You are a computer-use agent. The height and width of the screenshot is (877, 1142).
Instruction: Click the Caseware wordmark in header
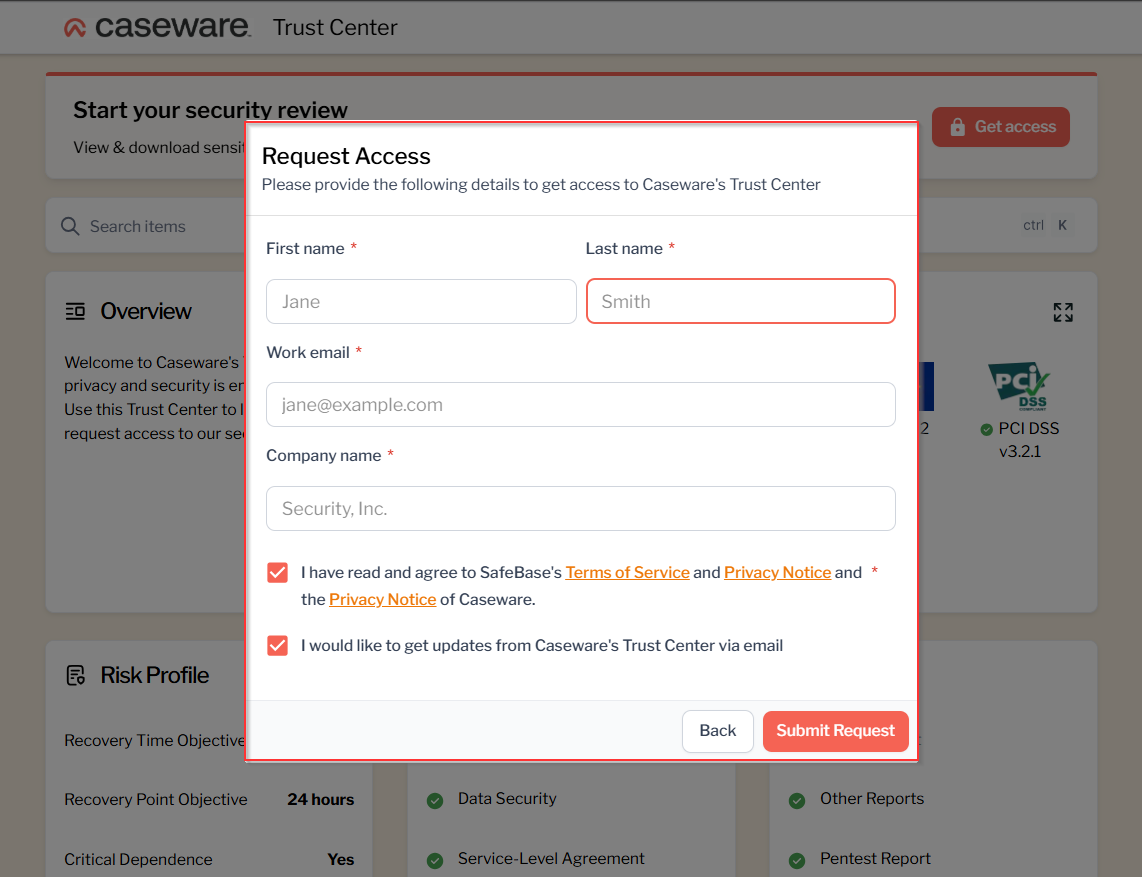173,27
